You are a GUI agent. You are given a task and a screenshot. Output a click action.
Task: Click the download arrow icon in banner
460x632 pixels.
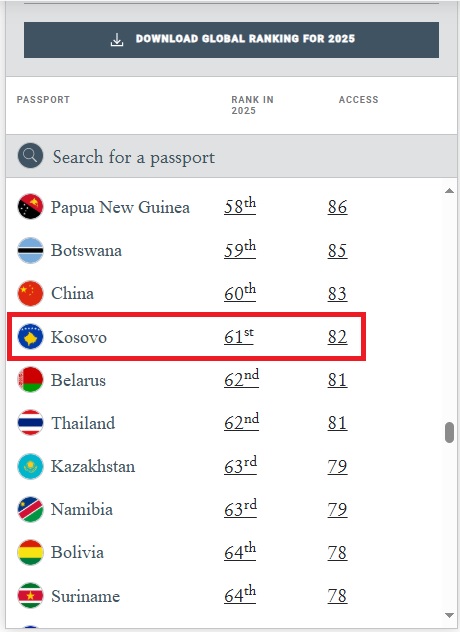coord(117,40)
